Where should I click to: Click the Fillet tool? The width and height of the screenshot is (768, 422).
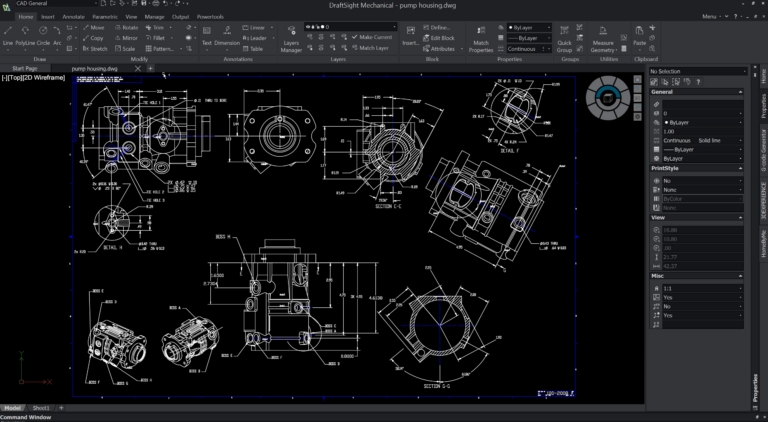point(155,38)
